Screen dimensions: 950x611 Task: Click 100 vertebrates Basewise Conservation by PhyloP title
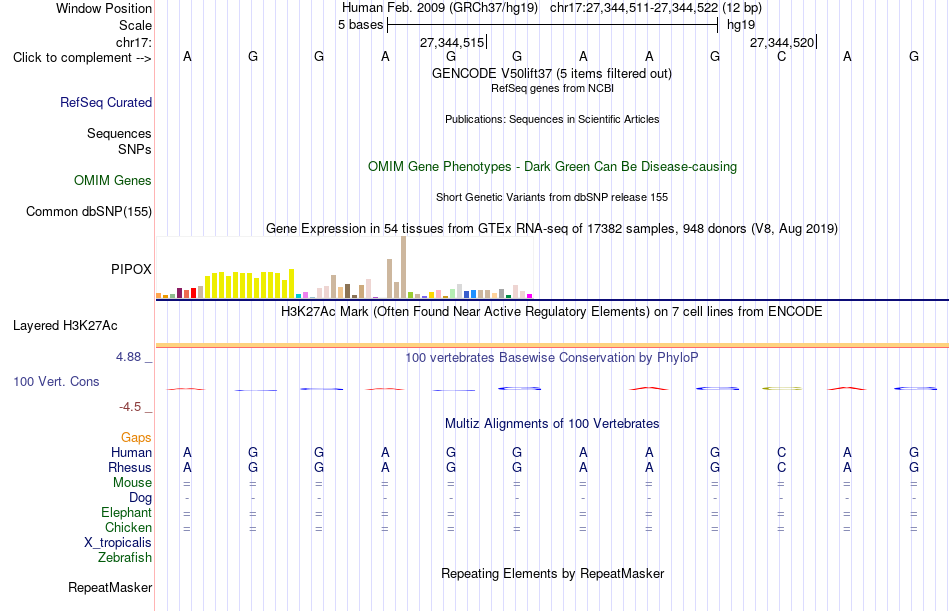click(x=552, y=358)
